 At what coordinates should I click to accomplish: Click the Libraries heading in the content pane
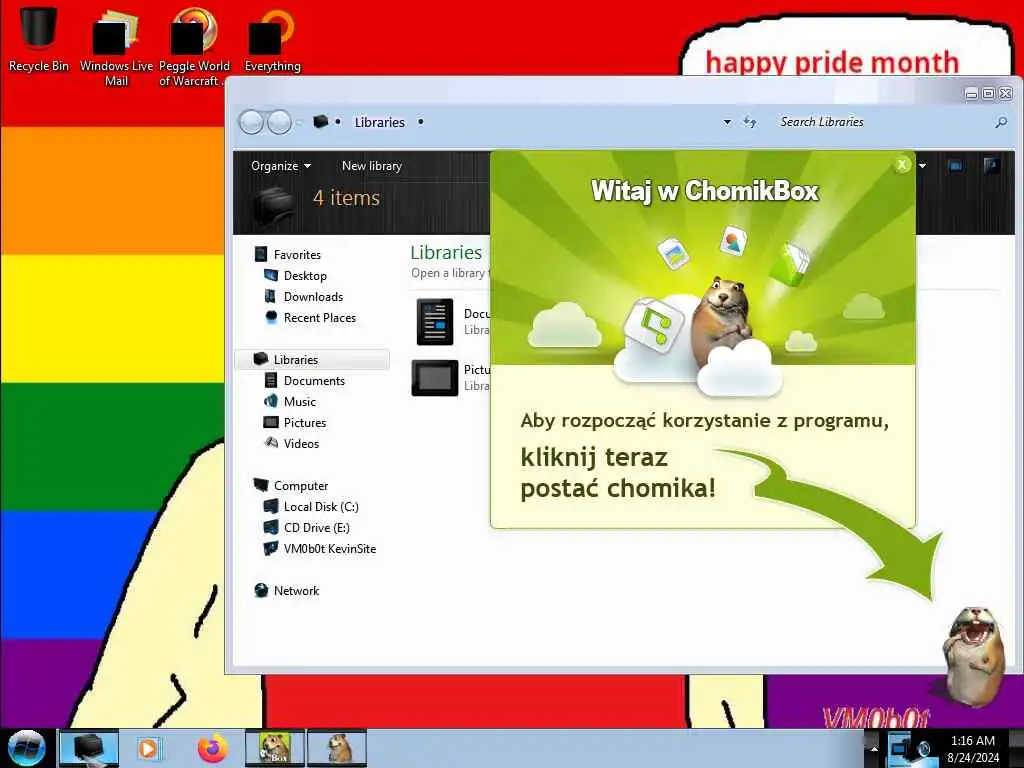pyautogui.click(x=446, y=252)
